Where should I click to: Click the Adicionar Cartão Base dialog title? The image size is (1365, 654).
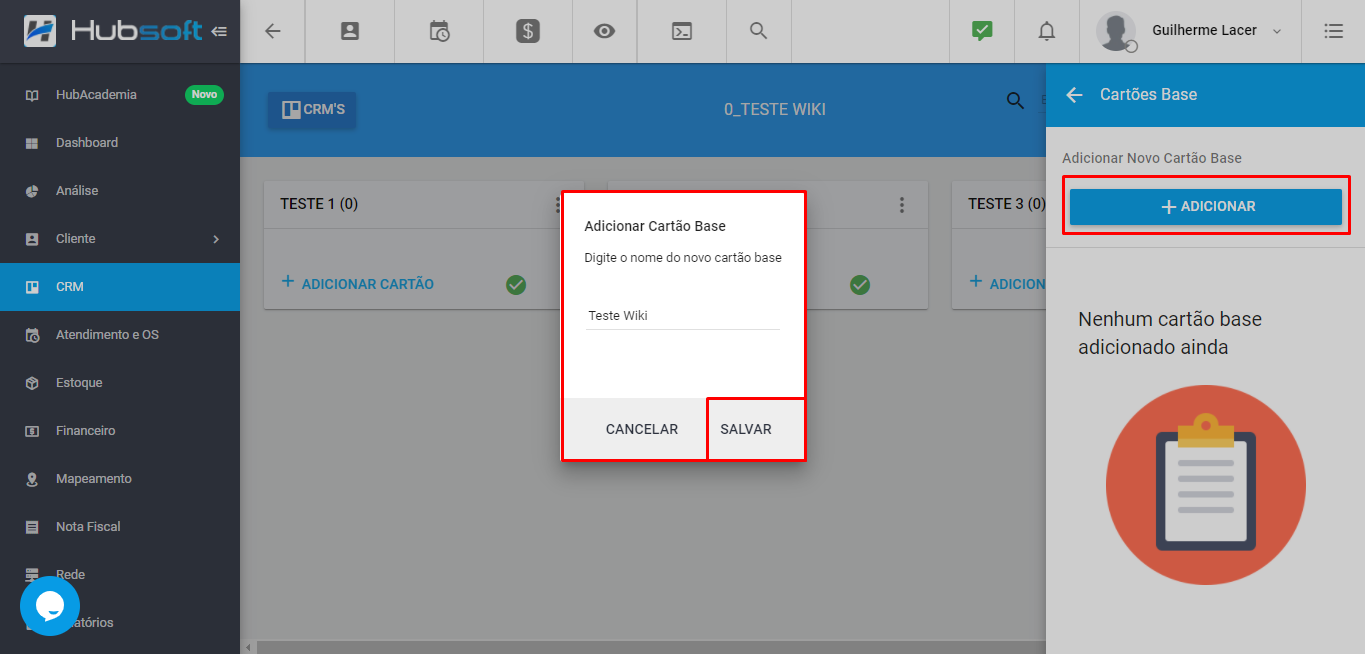655,227
